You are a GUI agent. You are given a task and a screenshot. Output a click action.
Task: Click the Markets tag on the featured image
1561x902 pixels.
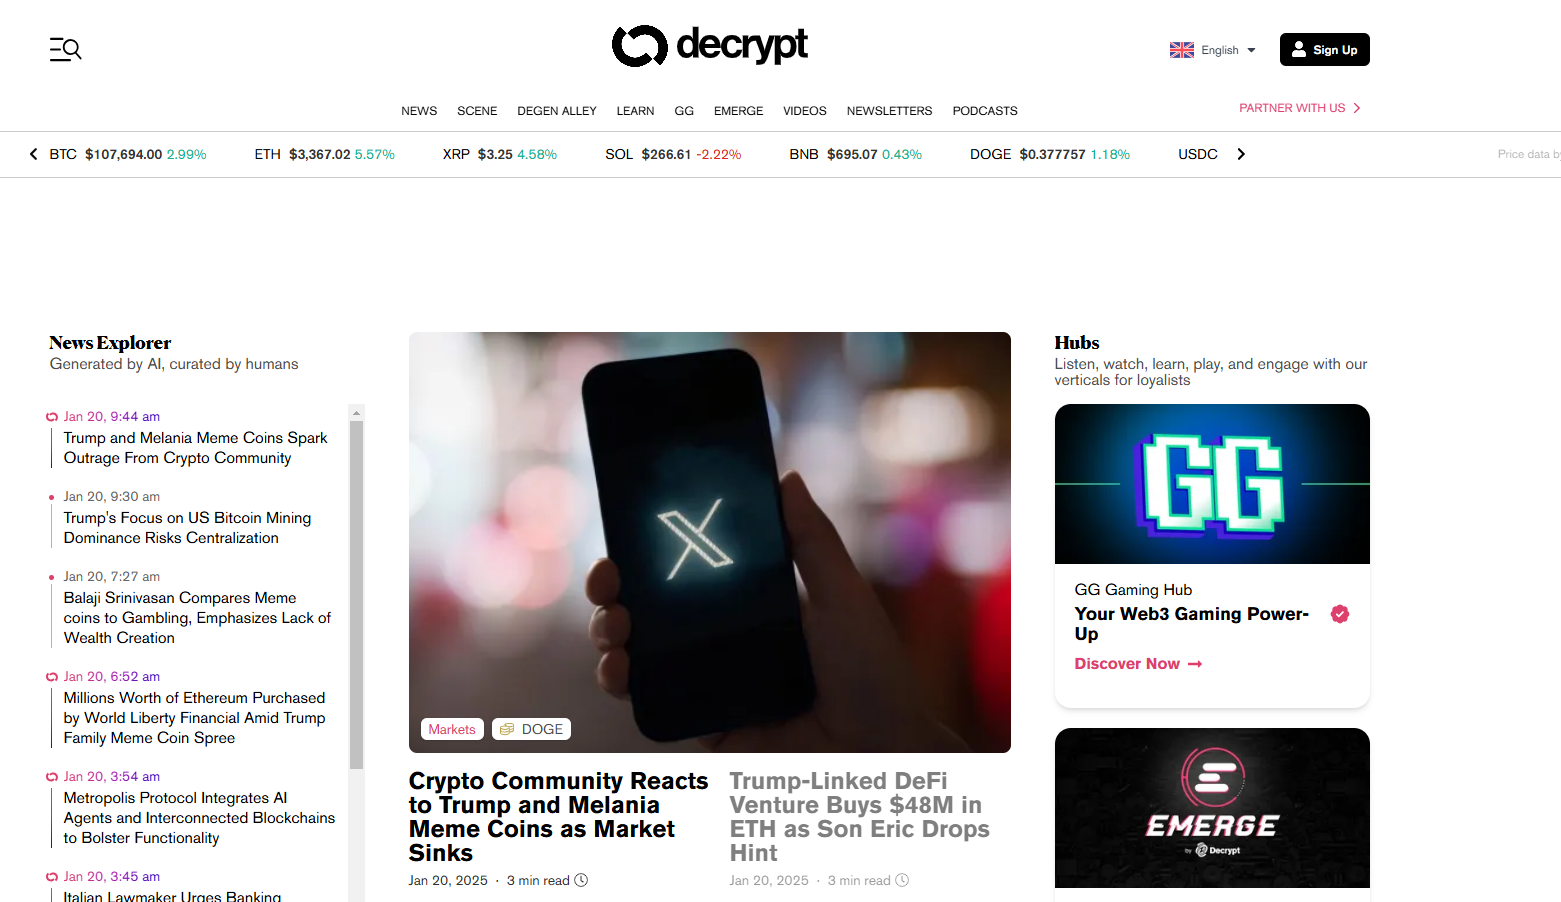[452, 729]
